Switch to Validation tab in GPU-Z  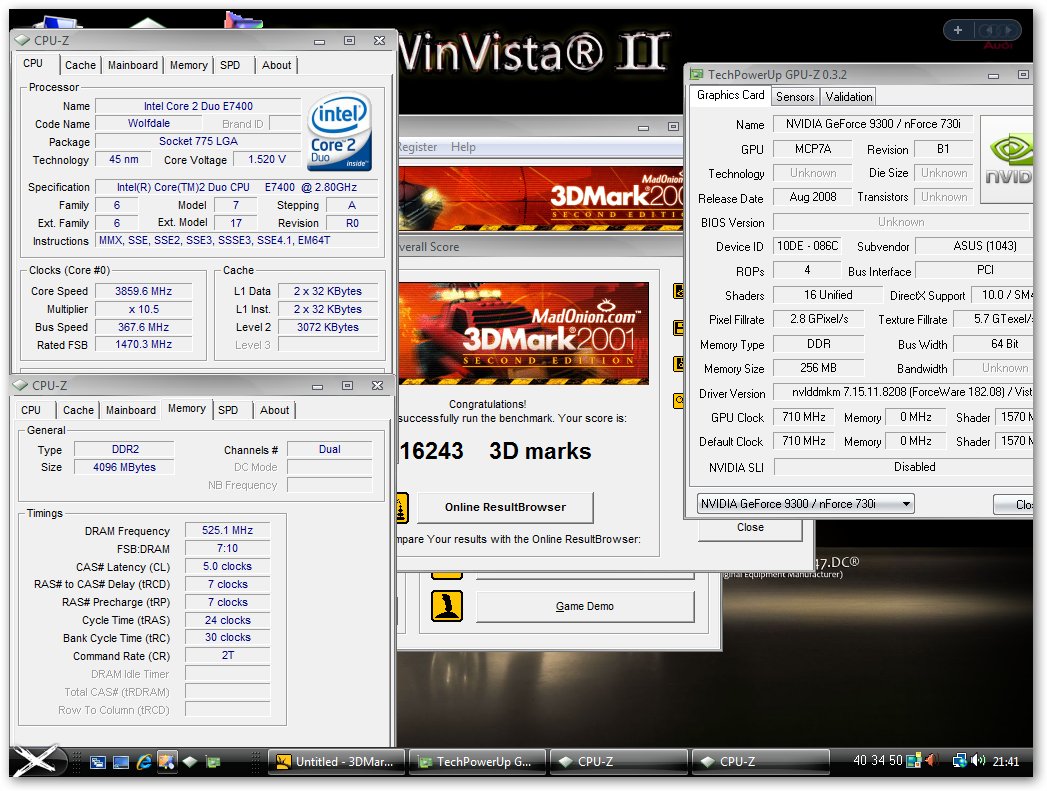point(849,97)
